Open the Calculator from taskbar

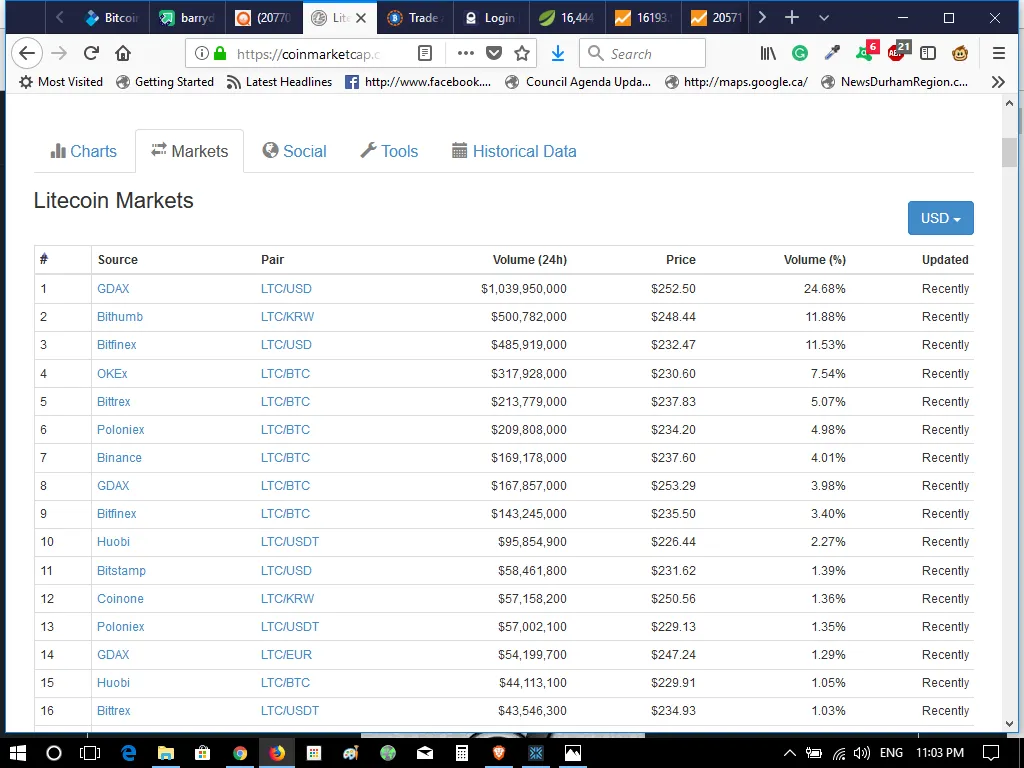coord(462,753)
